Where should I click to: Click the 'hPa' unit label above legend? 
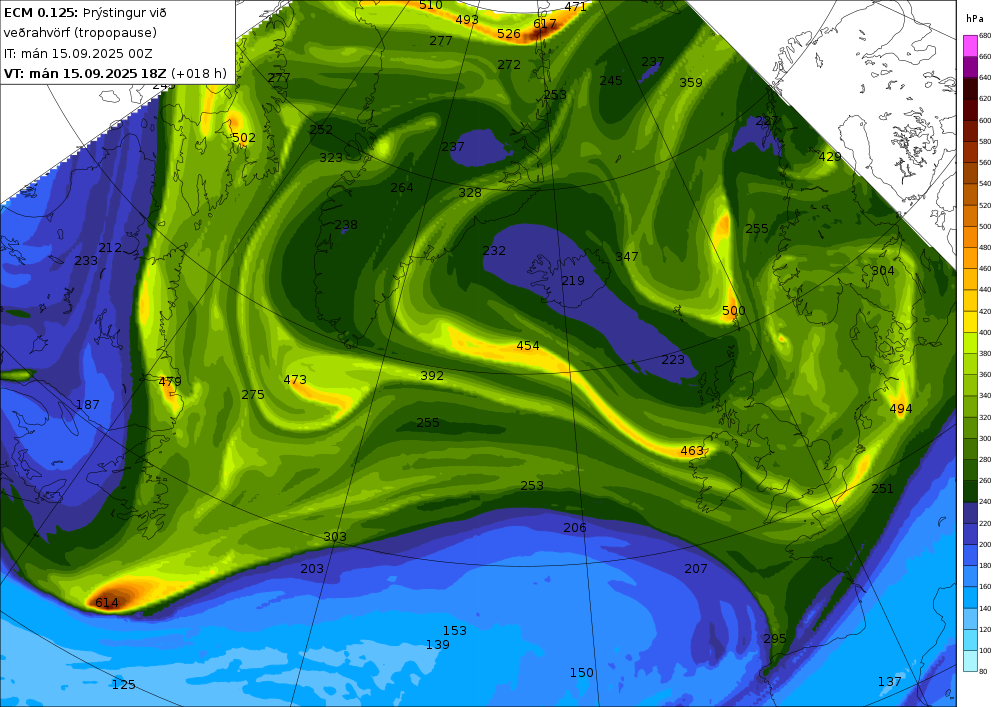pyautogui.click(x=975, y=19)
